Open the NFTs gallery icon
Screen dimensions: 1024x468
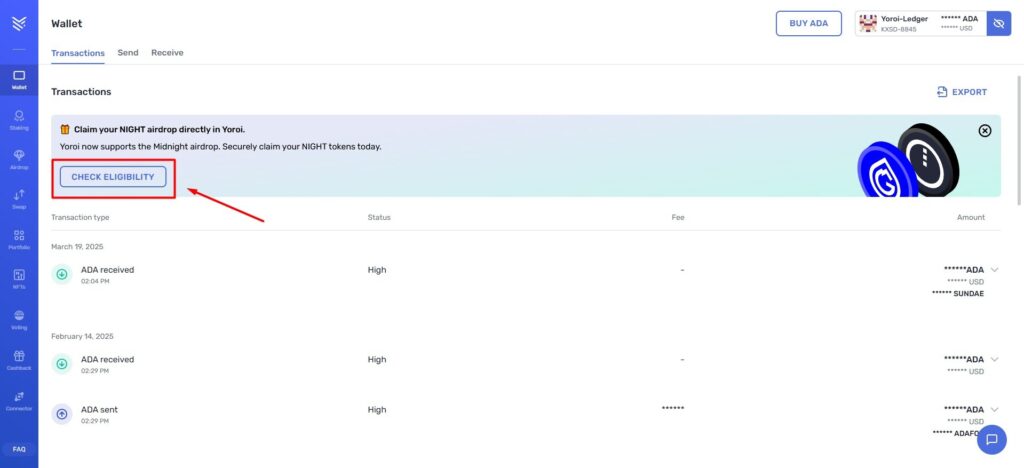click(19, 278)
